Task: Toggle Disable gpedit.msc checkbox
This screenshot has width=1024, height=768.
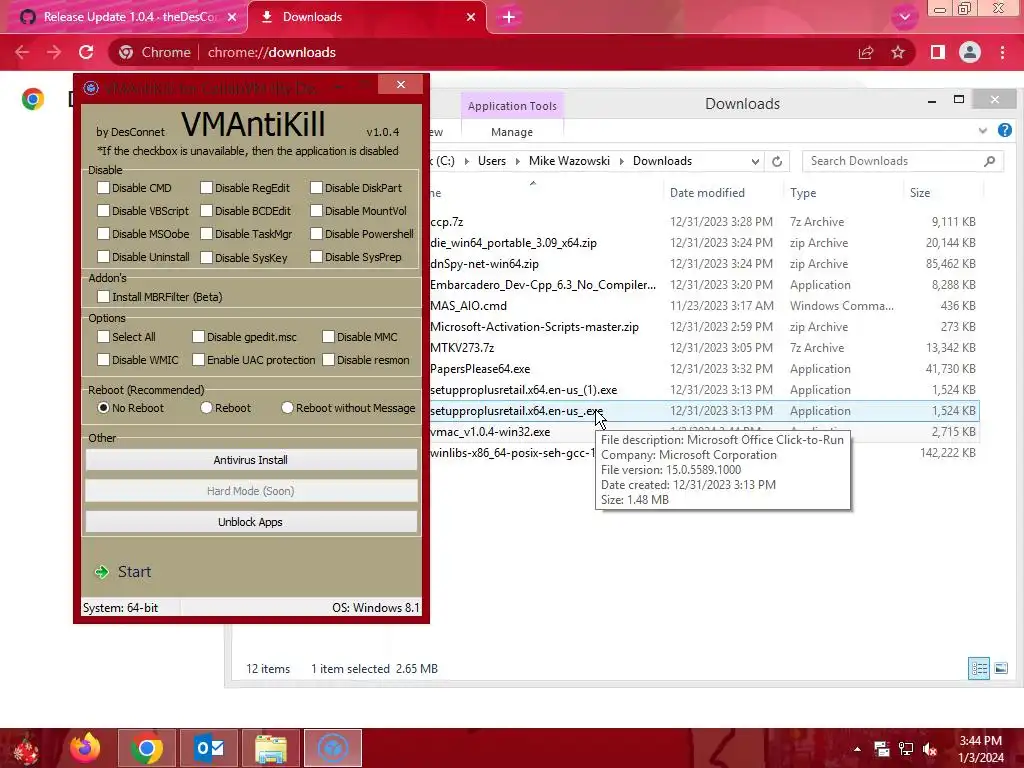Action: (x=198, y=336)
